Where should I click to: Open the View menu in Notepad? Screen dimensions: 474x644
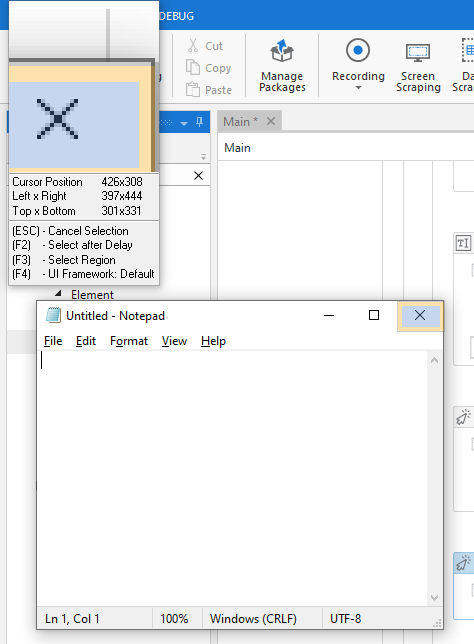tap(174, 341)
